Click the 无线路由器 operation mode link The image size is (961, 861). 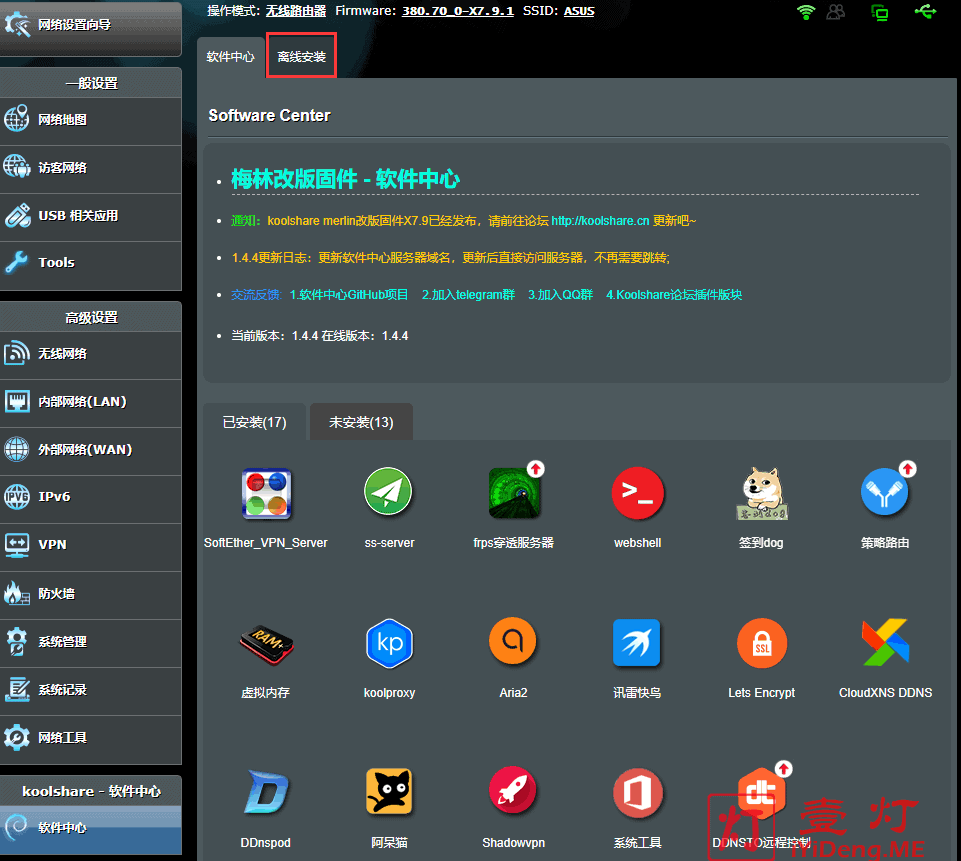point(296,12)
